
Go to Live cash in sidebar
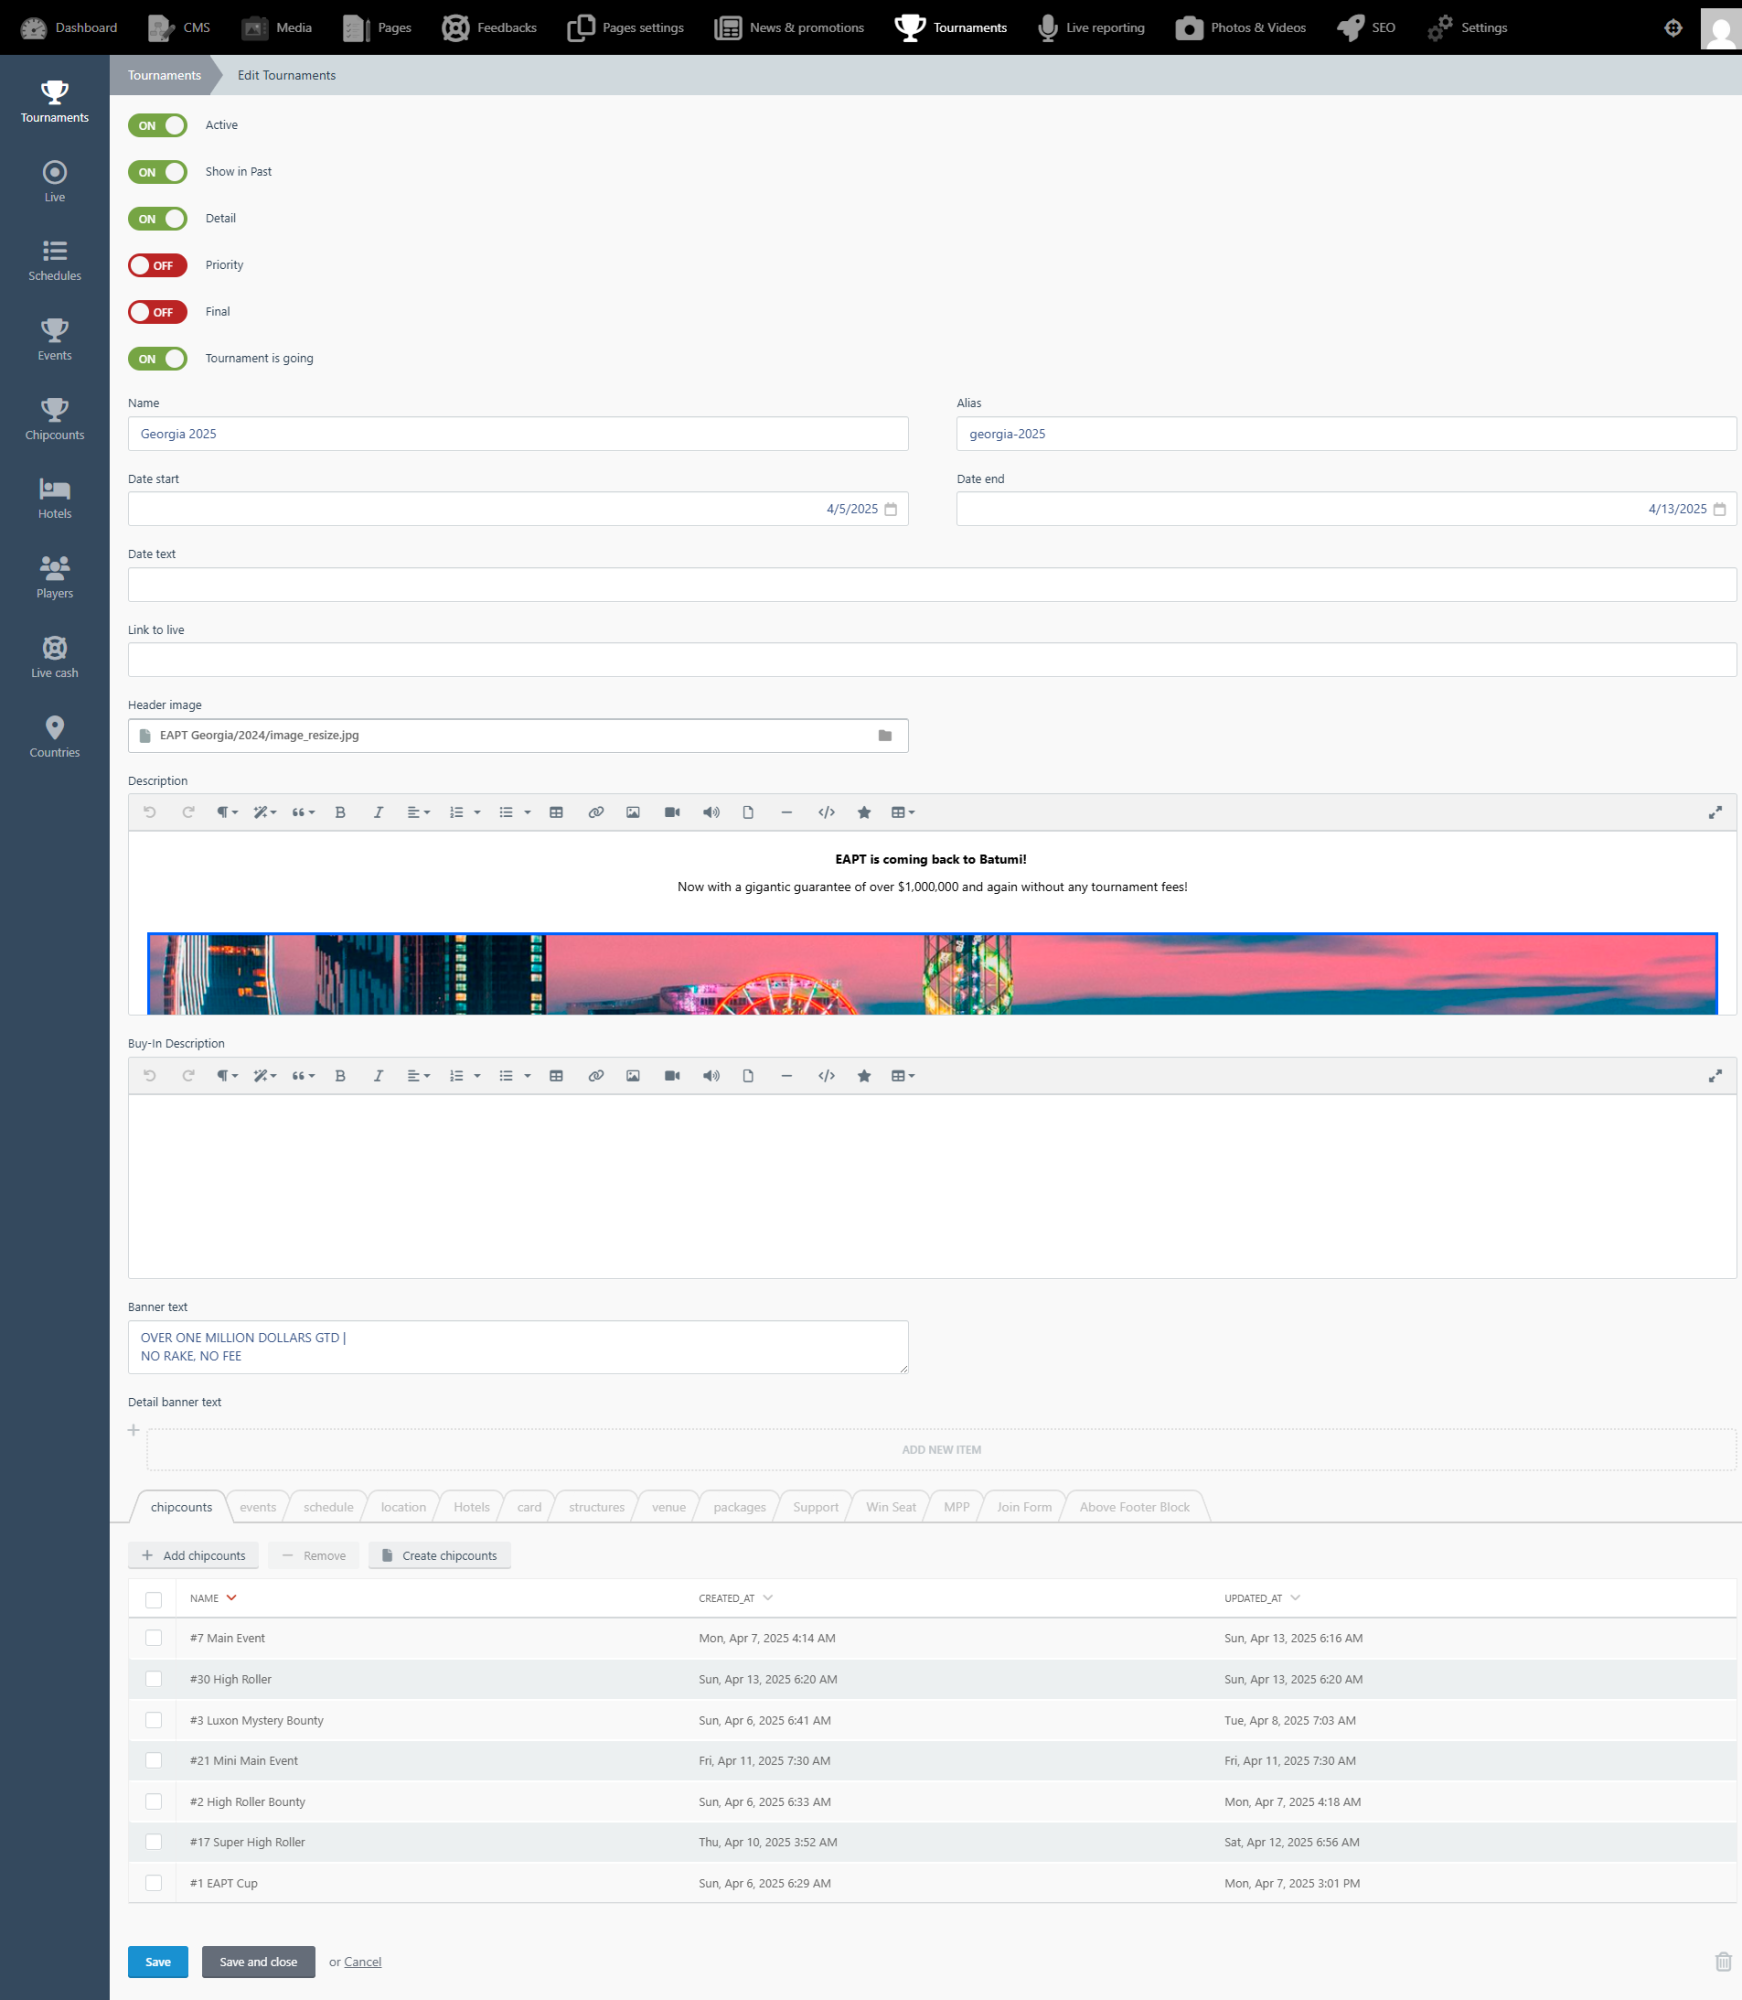click(54, 658)
